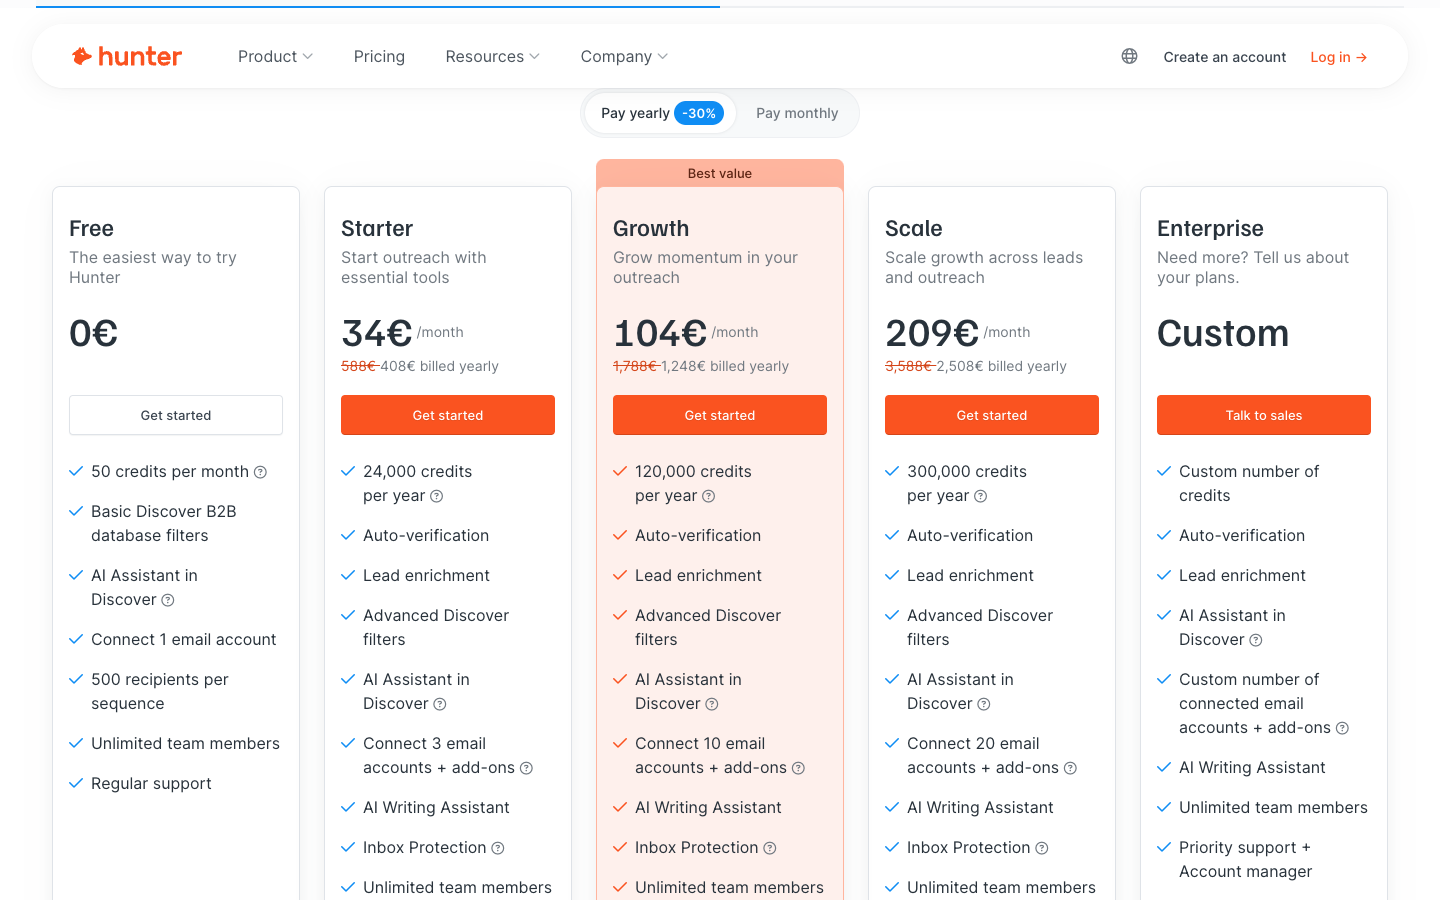Expand the Resources menu

pos(492,57)
